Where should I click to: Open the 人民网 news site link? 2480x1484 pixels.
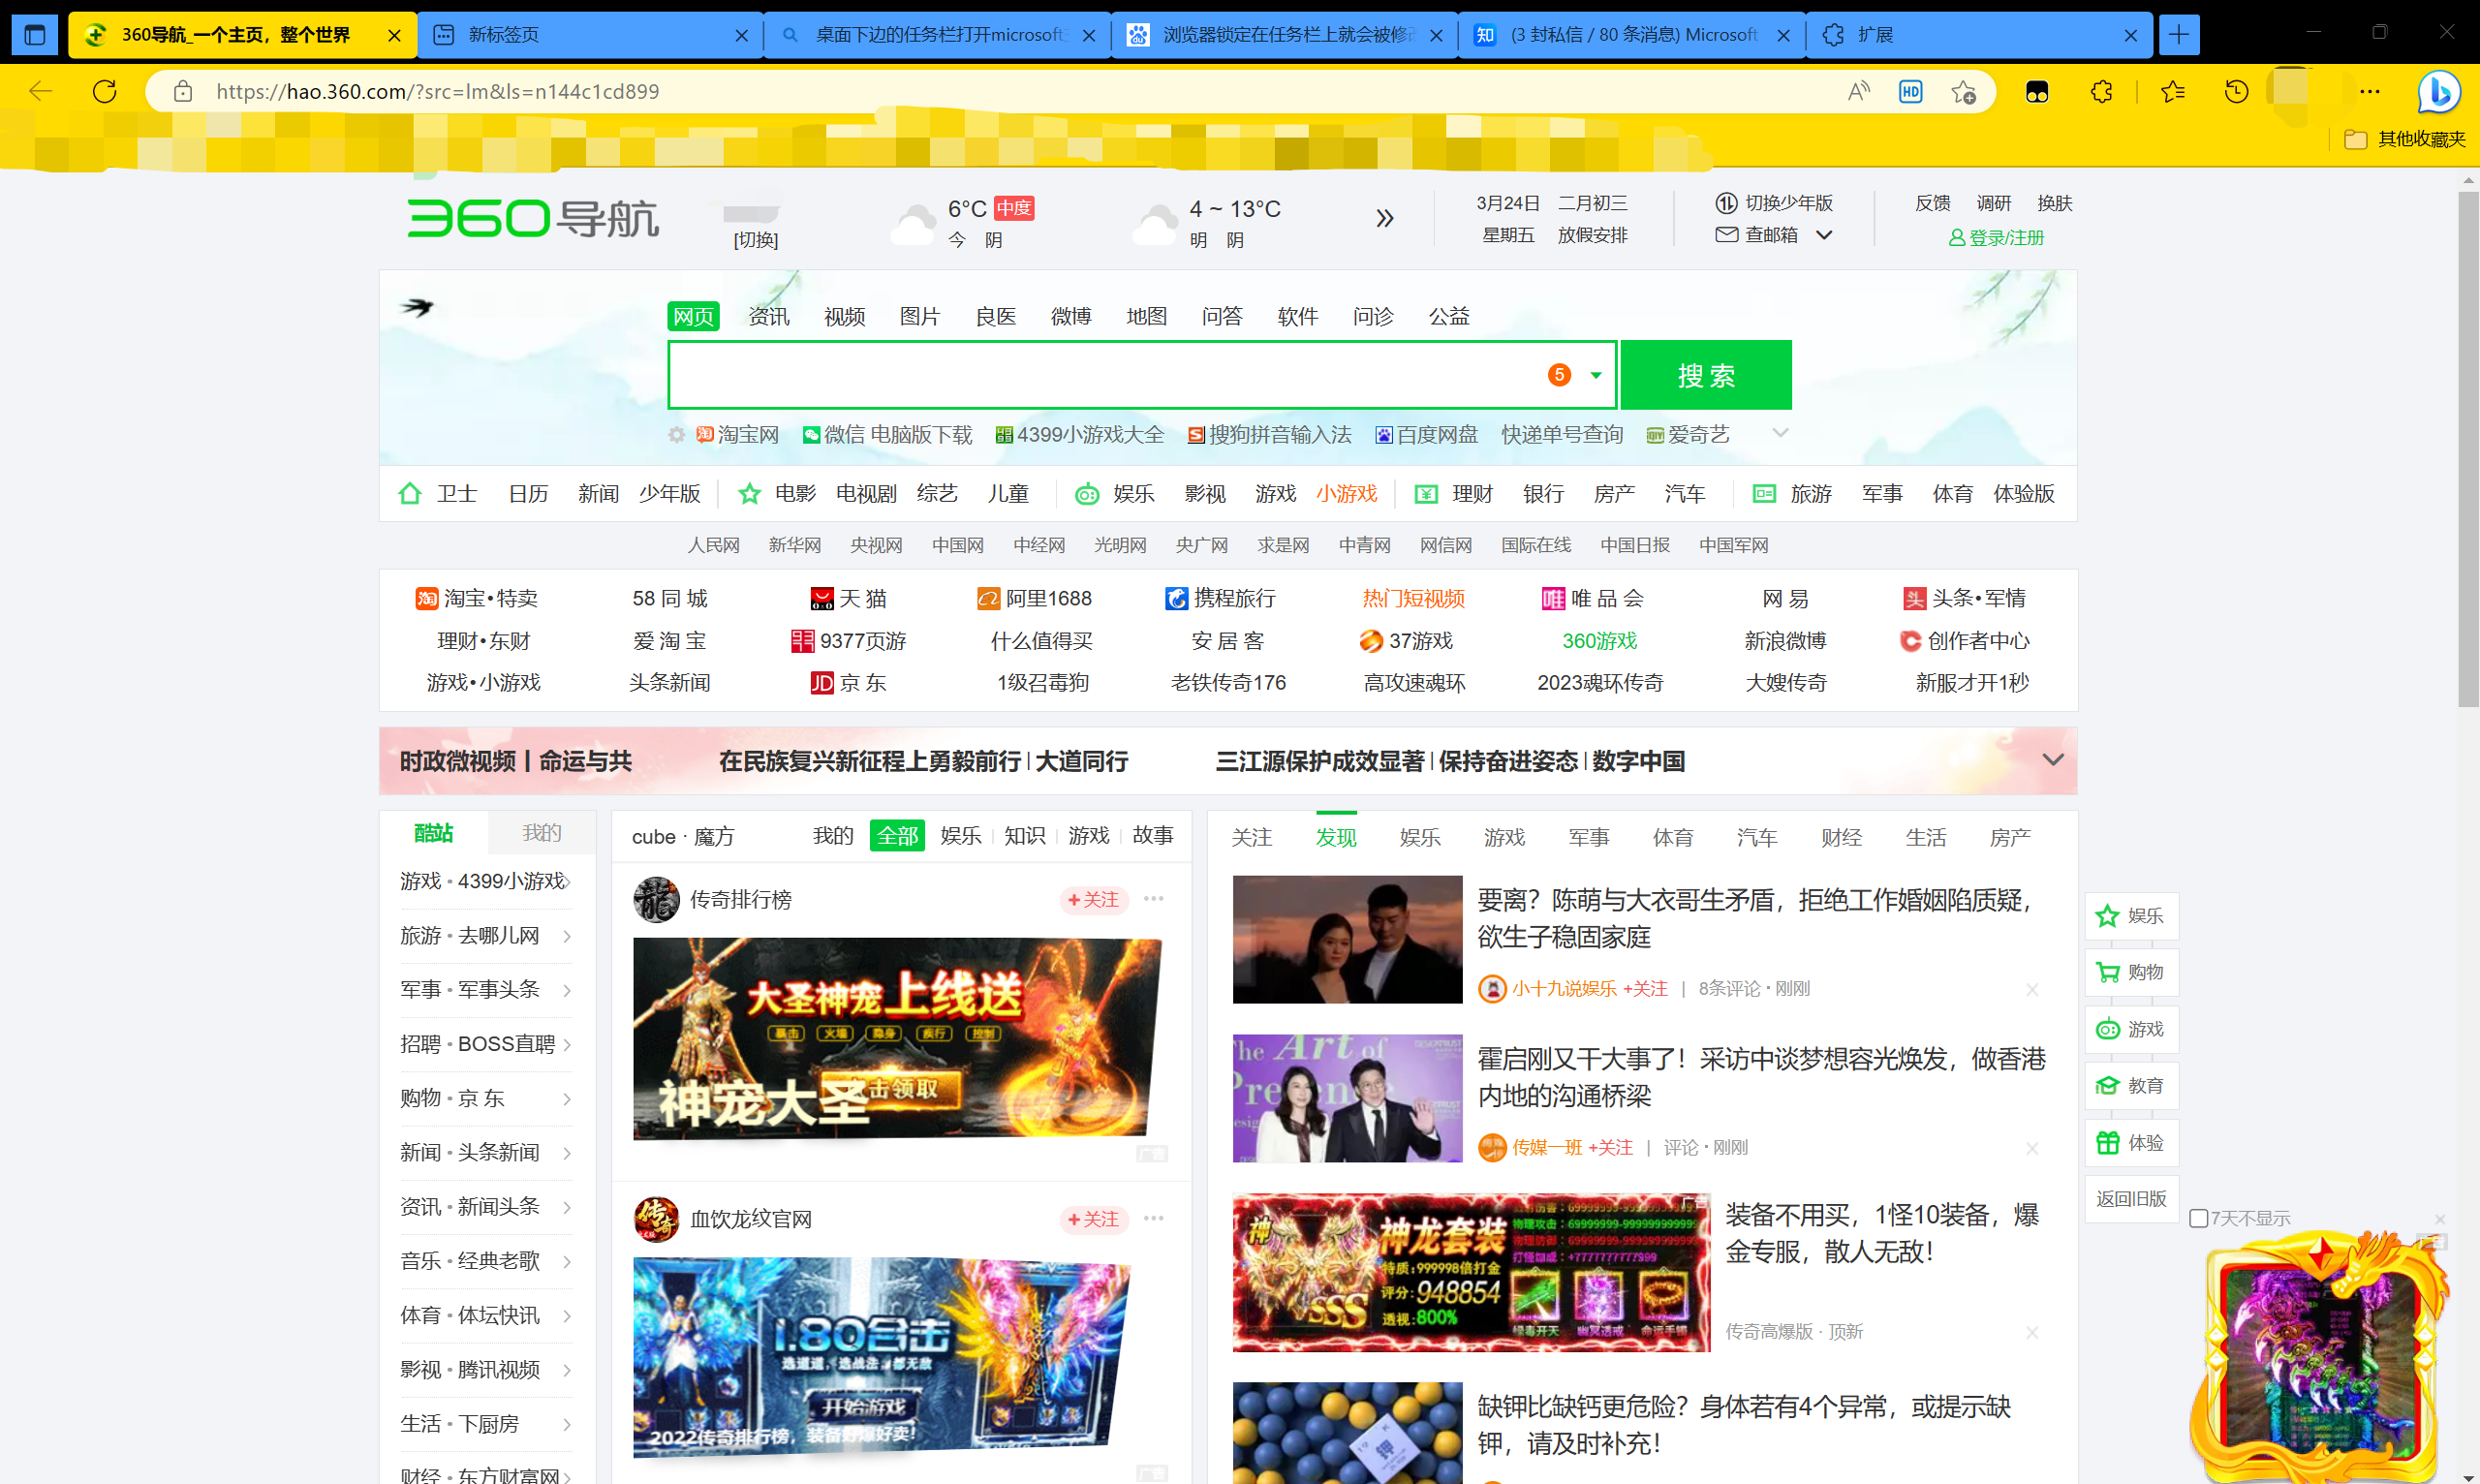713,545
